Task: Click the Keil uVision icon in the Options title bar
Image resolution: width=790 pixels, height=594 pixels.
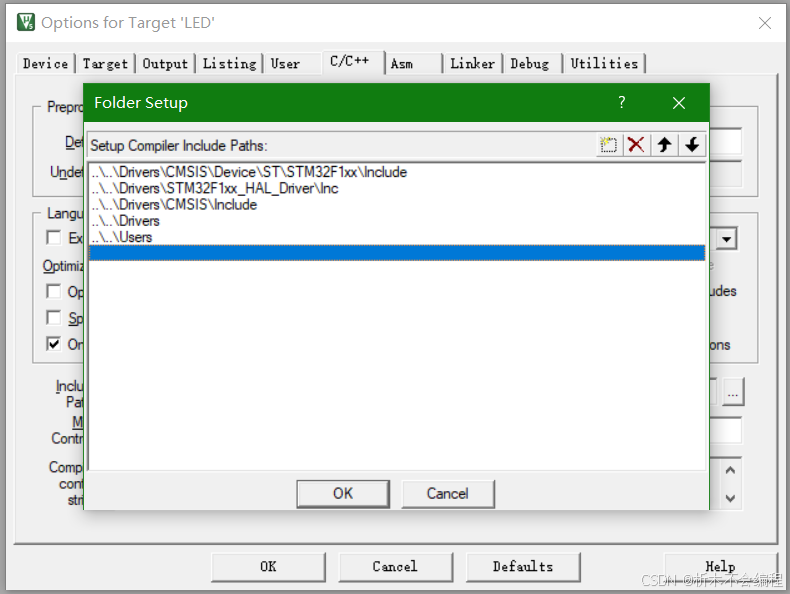Action: point(26,23)
